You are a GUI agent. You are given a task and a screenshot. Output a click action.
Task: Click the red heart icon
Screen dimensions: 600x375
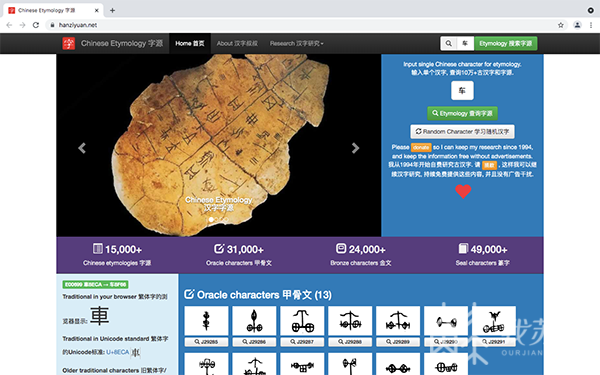(x=463, y=191)
